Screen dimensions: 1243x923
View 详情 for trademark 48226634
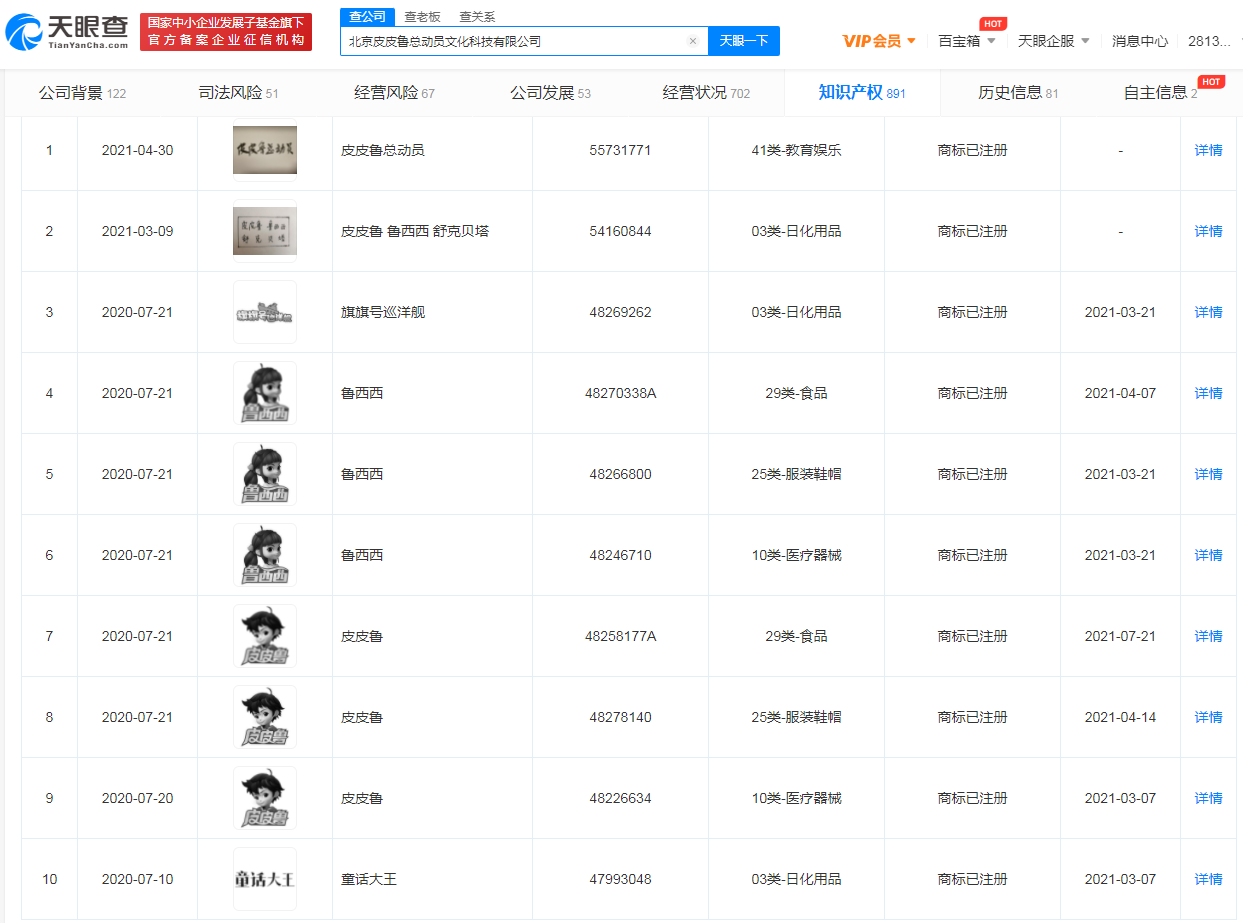pyautogui.click(x=1208, y=798)
